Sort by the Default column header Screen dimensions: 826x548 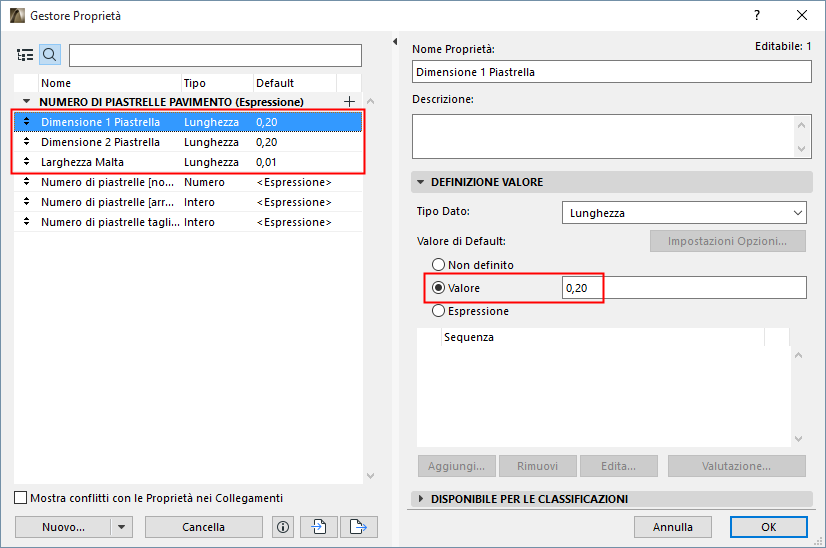(294, 83)
